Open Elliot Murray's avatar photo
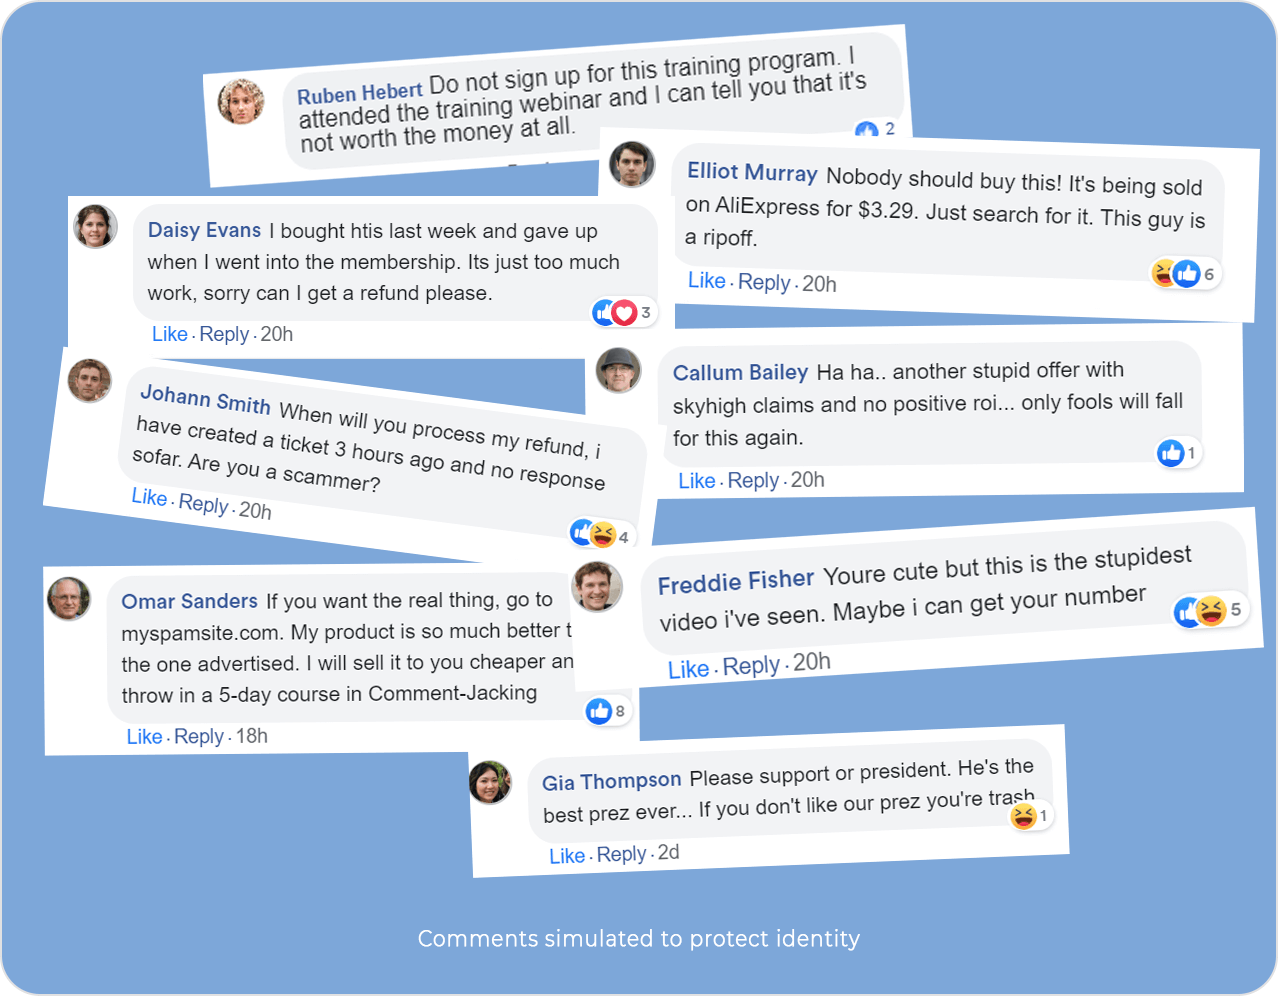Screen dimensions: 1278x996 pos(632,165)
